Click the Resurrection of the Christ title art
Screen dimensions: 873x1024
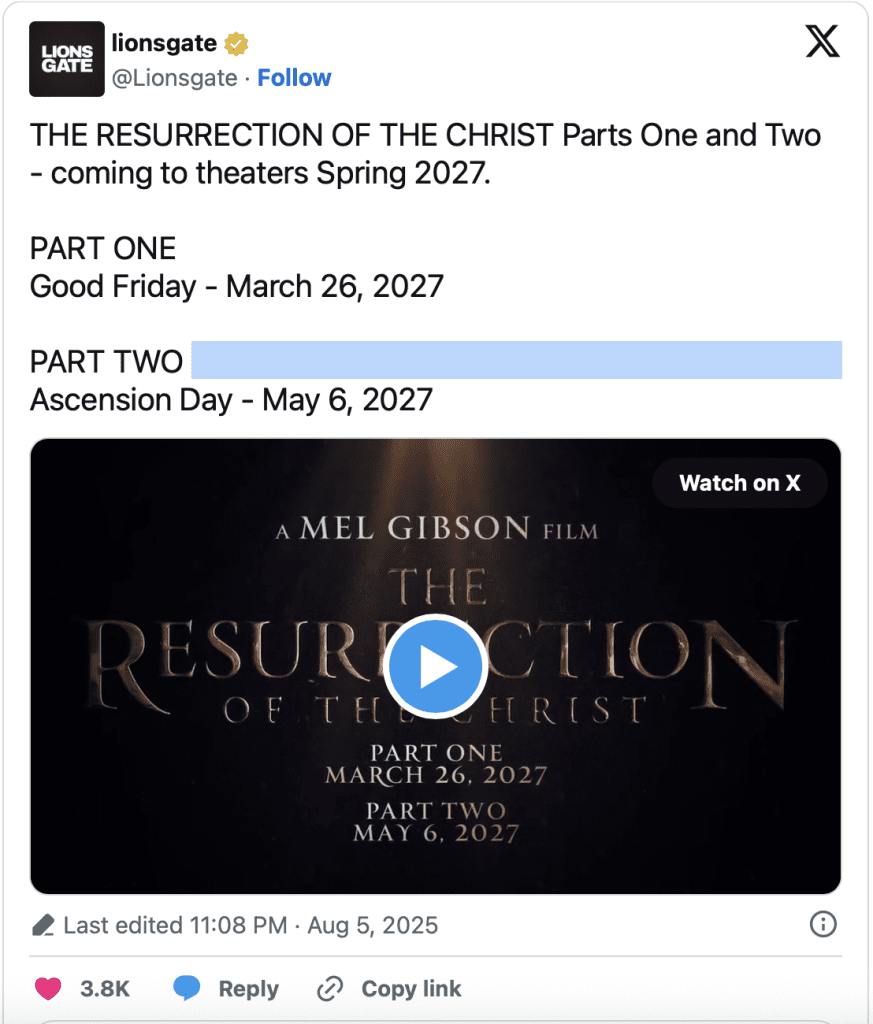click(600, 640)
